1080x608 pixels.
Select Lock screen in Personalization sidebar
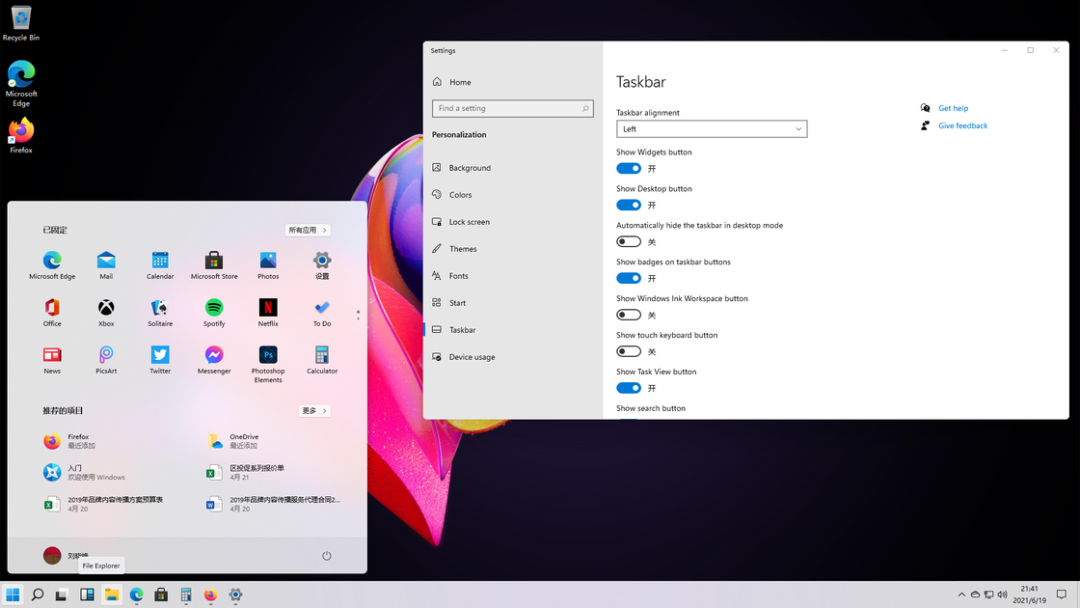[469, 222]
